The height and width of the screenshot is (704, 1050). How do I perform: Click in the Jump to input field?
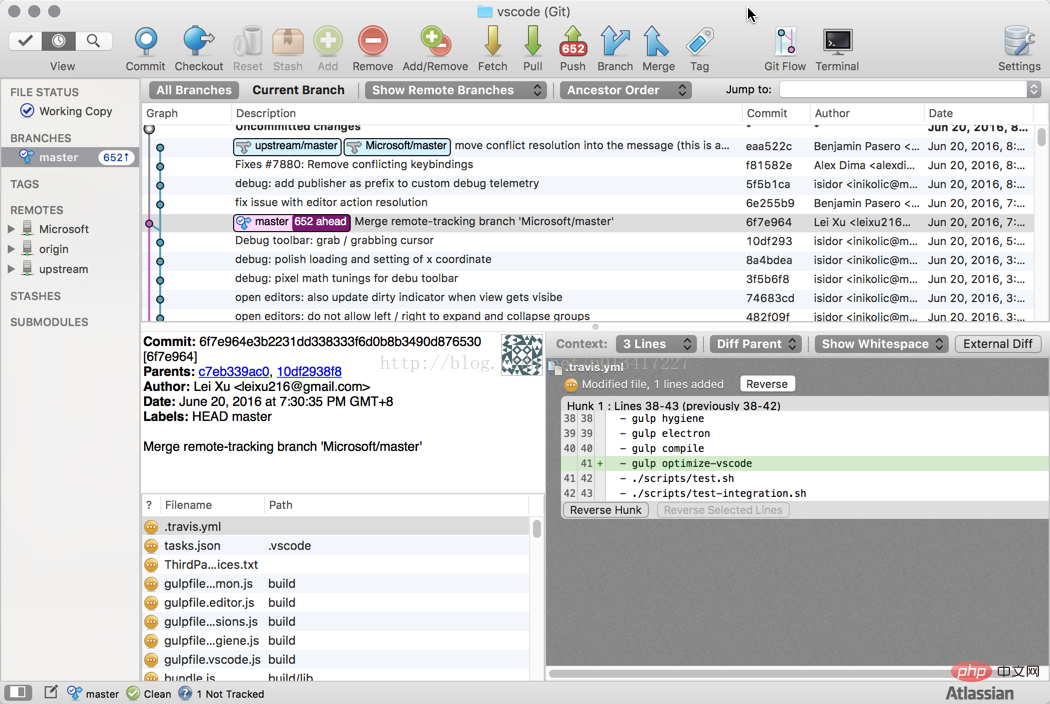click(x=903, y=89)
